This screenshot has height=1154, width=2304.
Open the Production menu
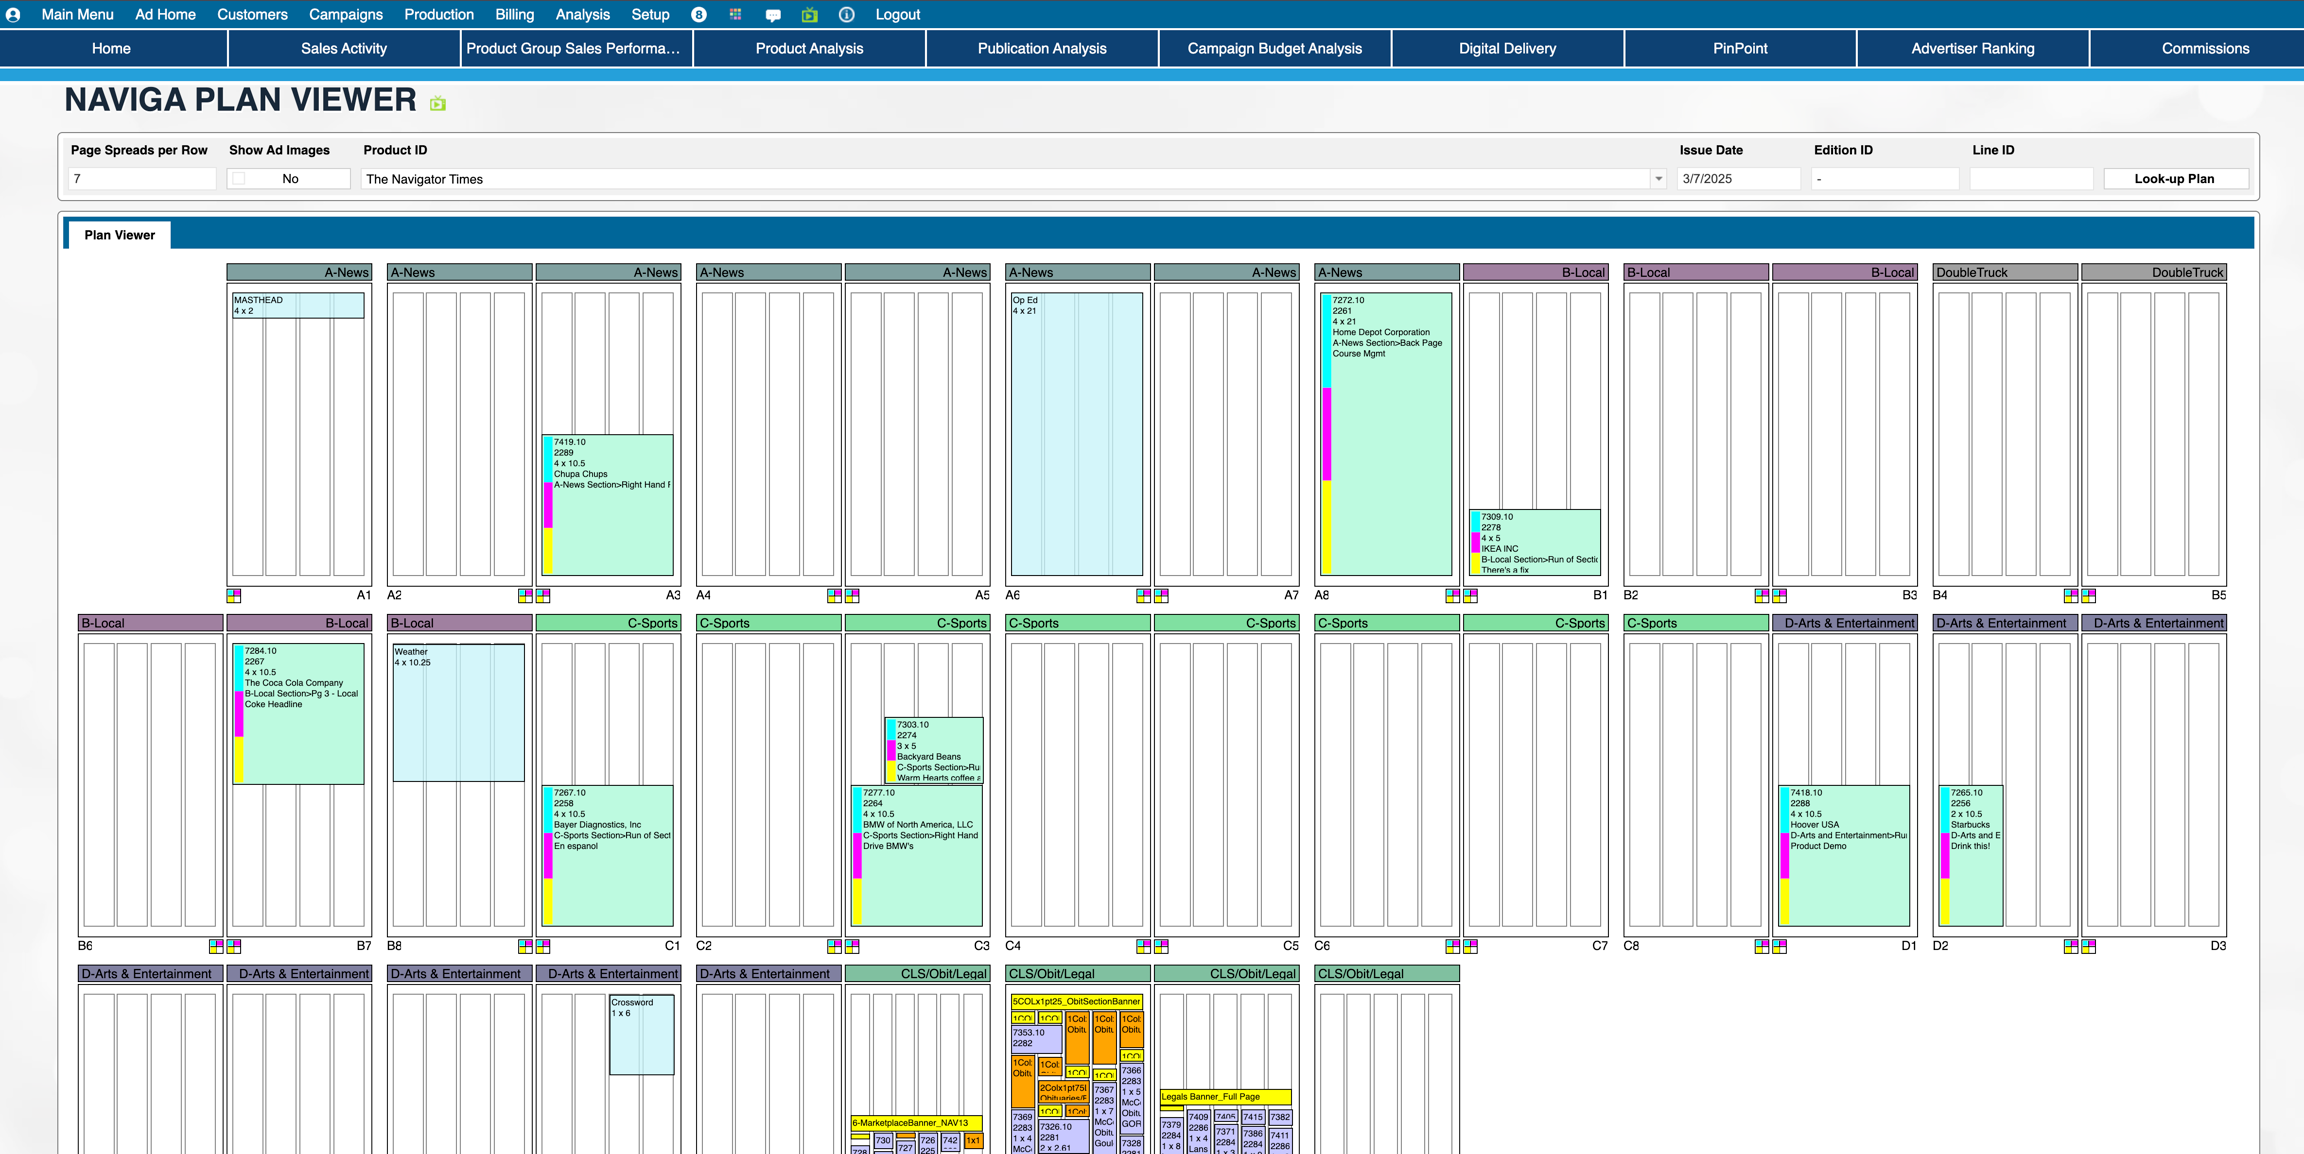pyautogui.click(x=439, y=15)
